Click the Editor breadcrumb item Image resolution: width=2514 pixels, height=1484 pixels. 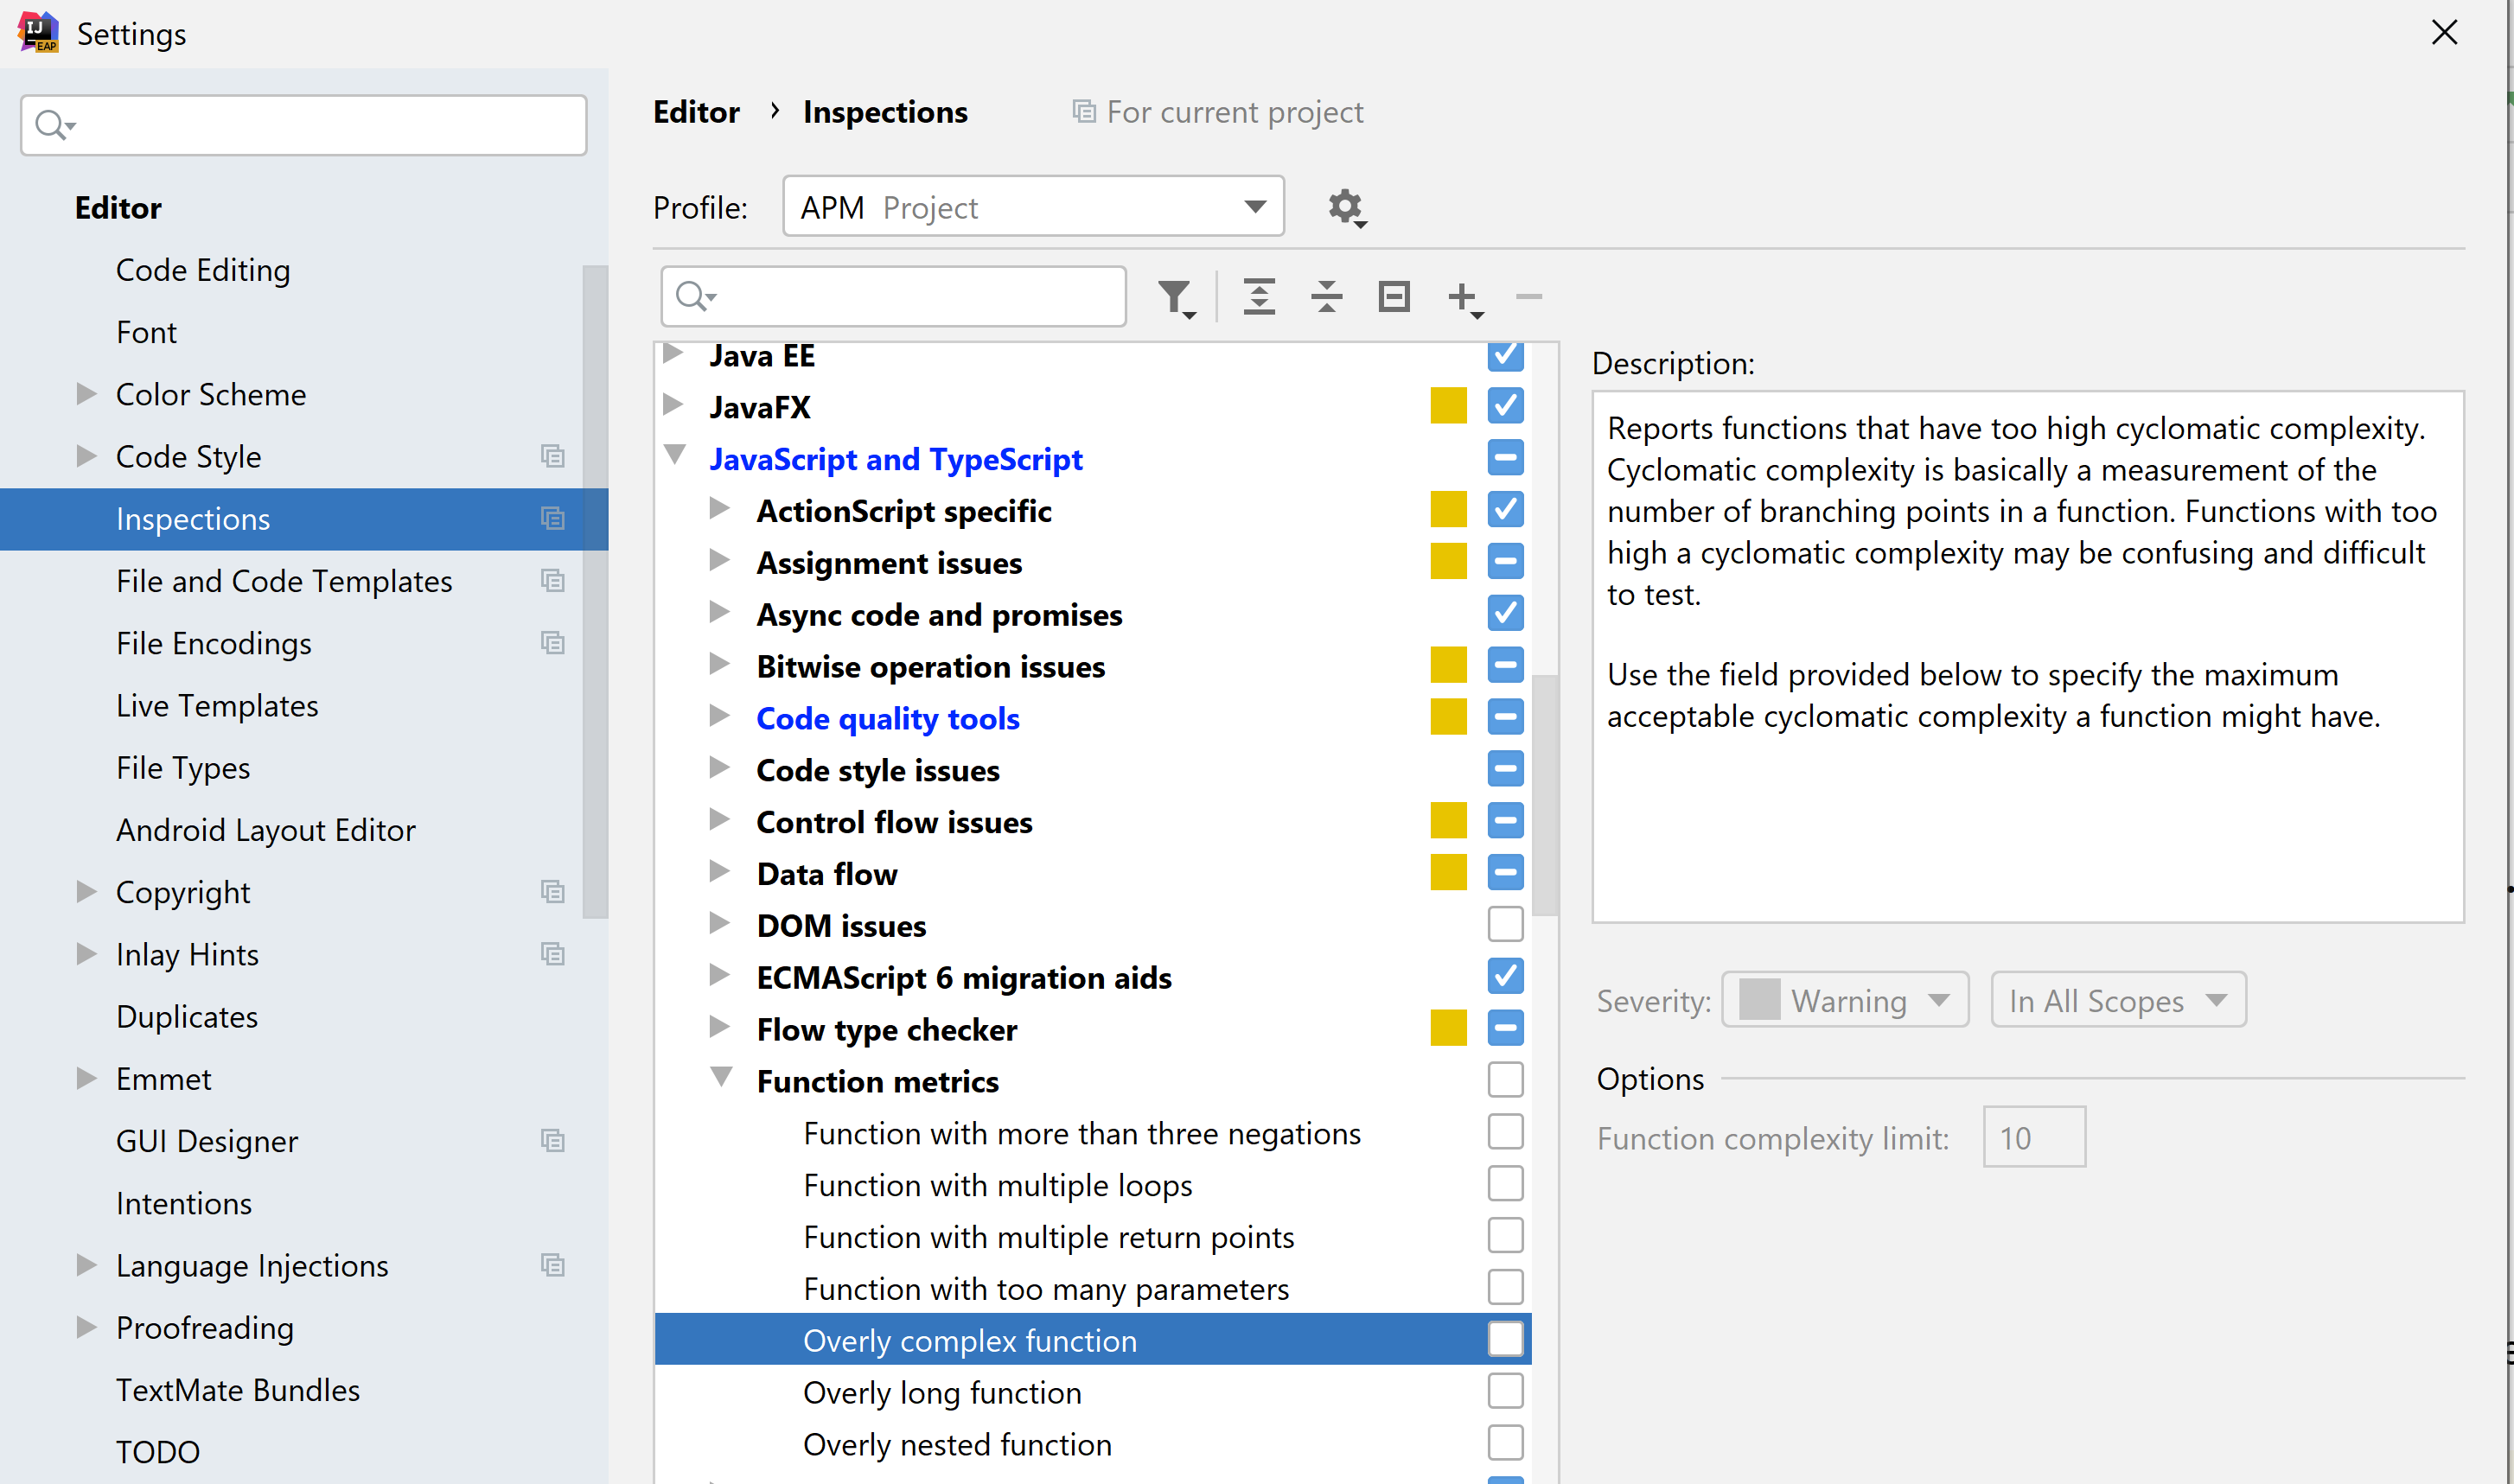(x=696, y=111)
